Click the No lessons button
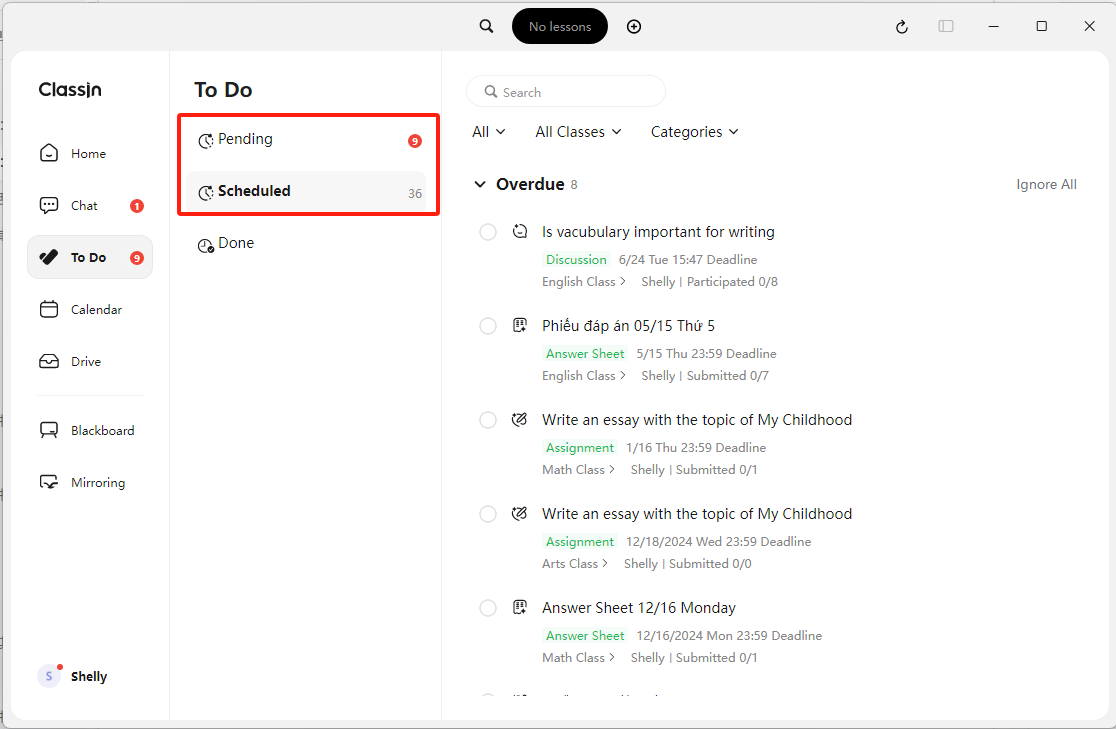The height and width of the screenshot is (729, 1116). 559,26
